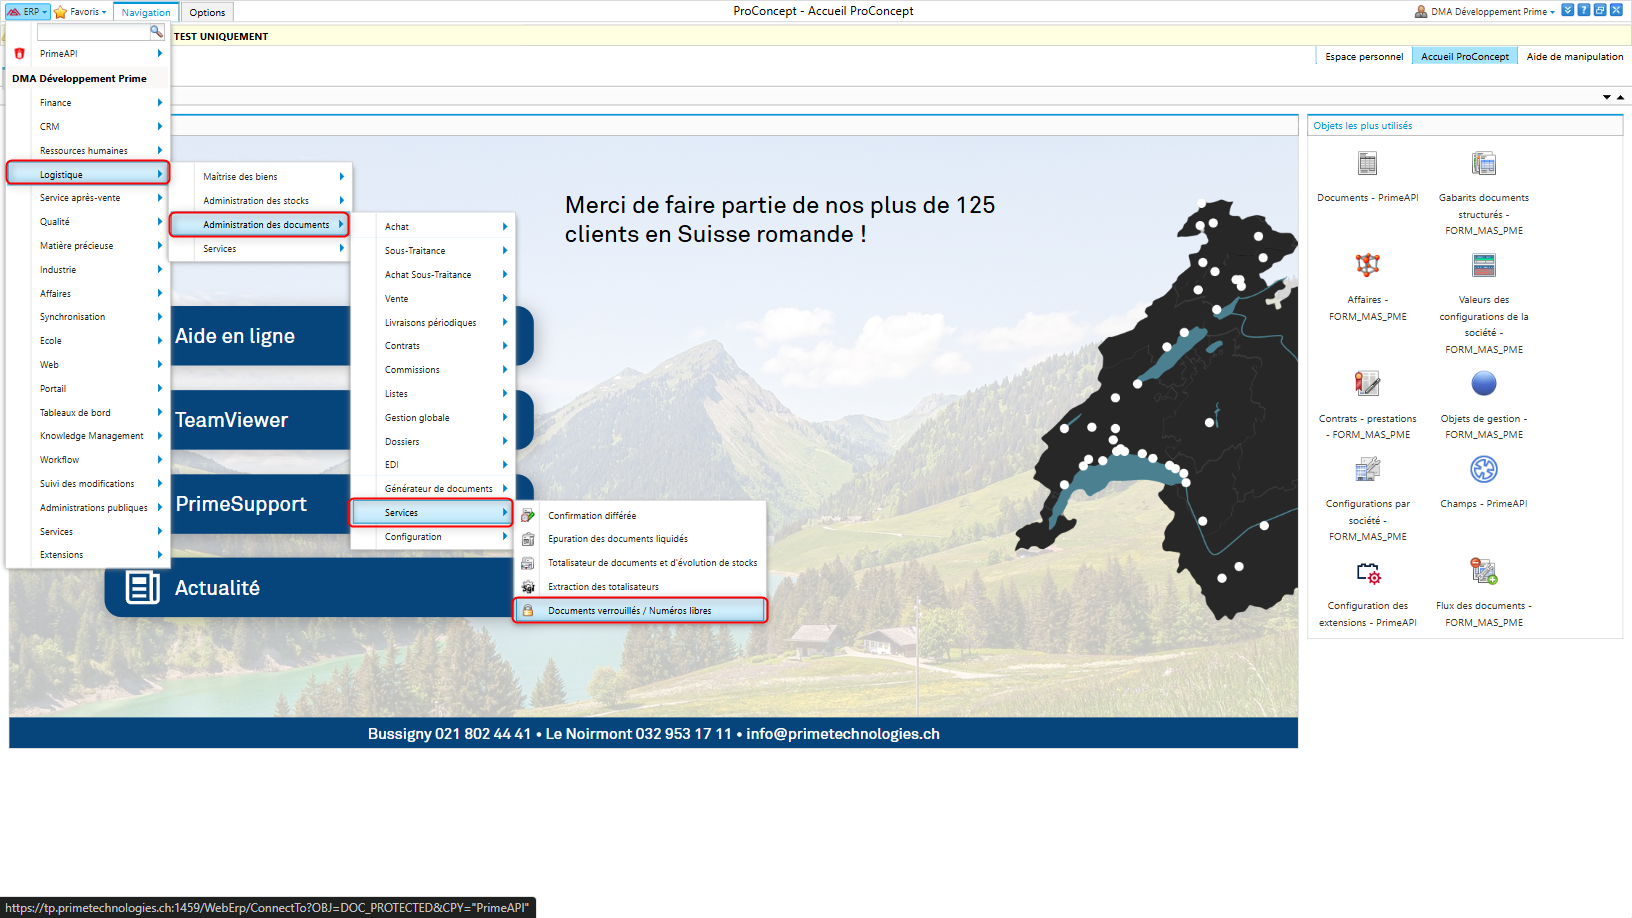
Task: Expand DMA Développement Prime user dropdown
Action: pos(1486,12)
